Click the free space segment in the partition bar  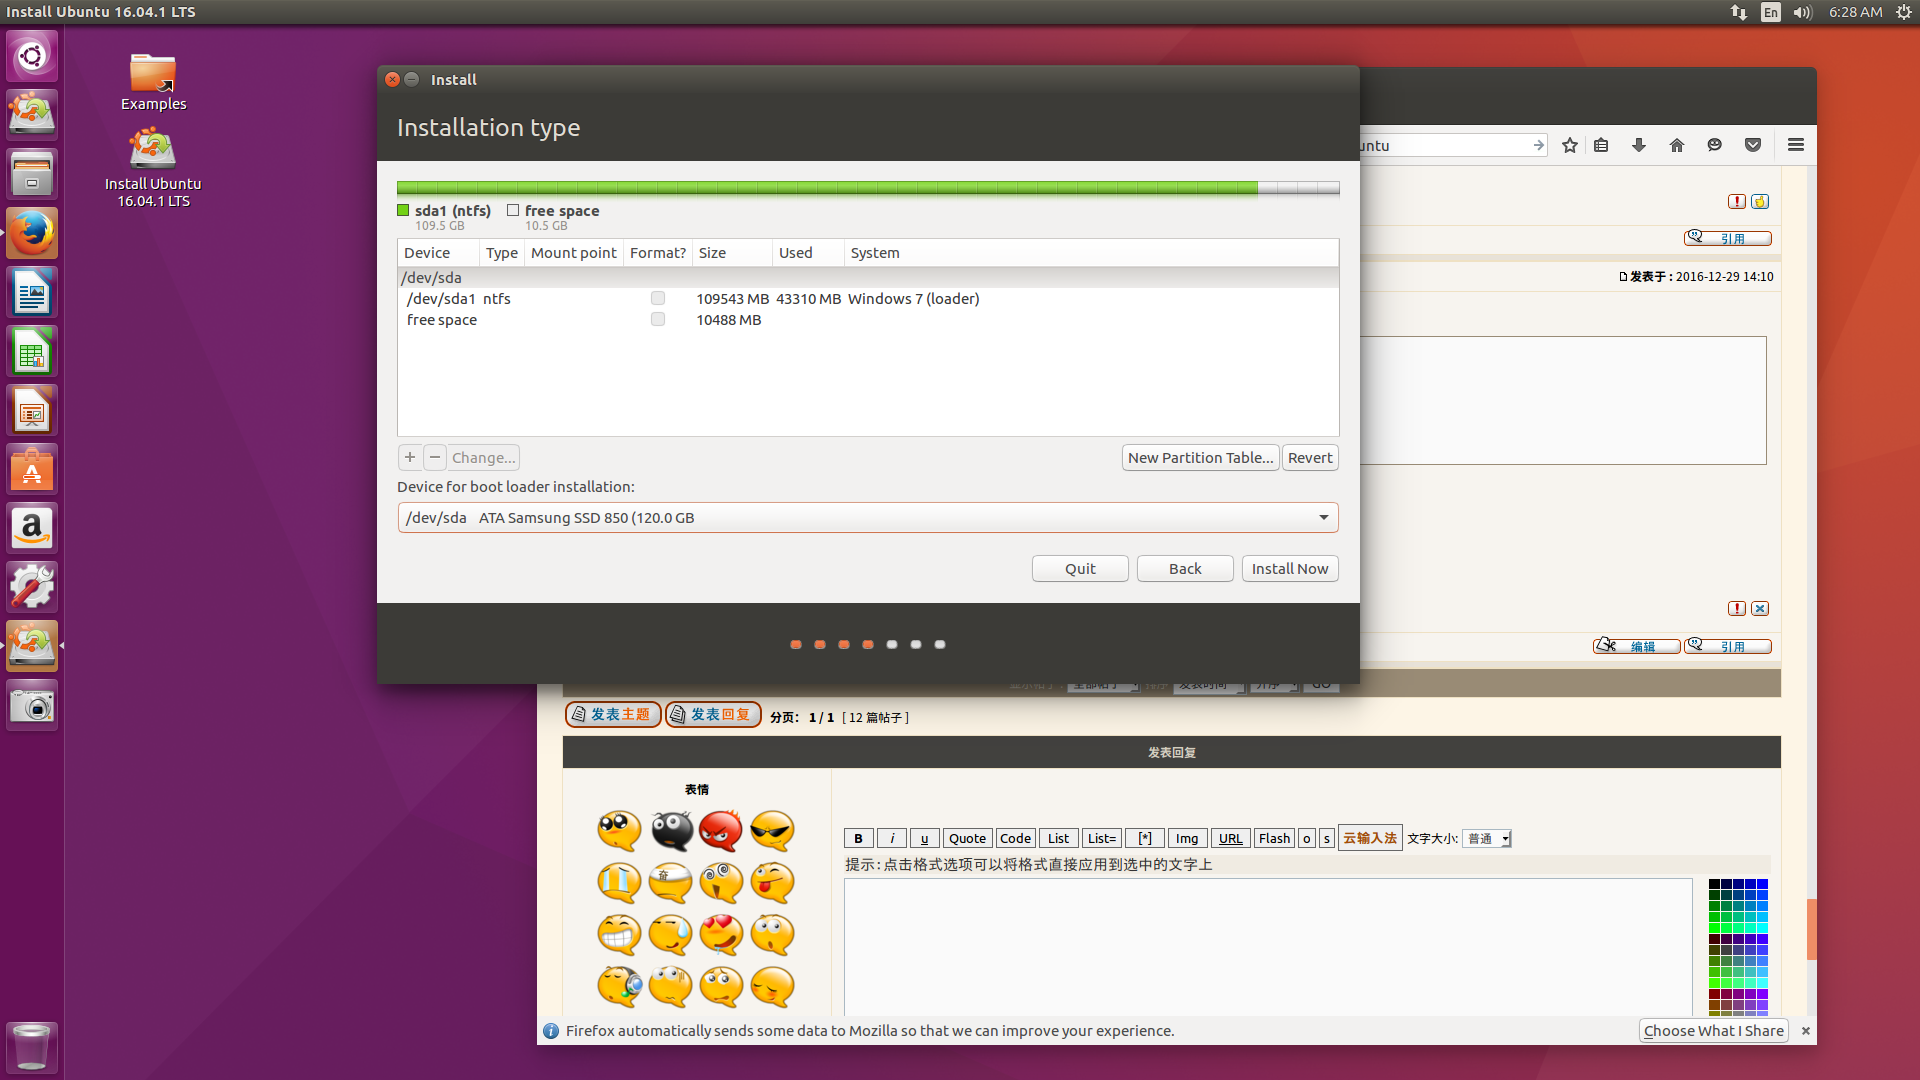1298,188
